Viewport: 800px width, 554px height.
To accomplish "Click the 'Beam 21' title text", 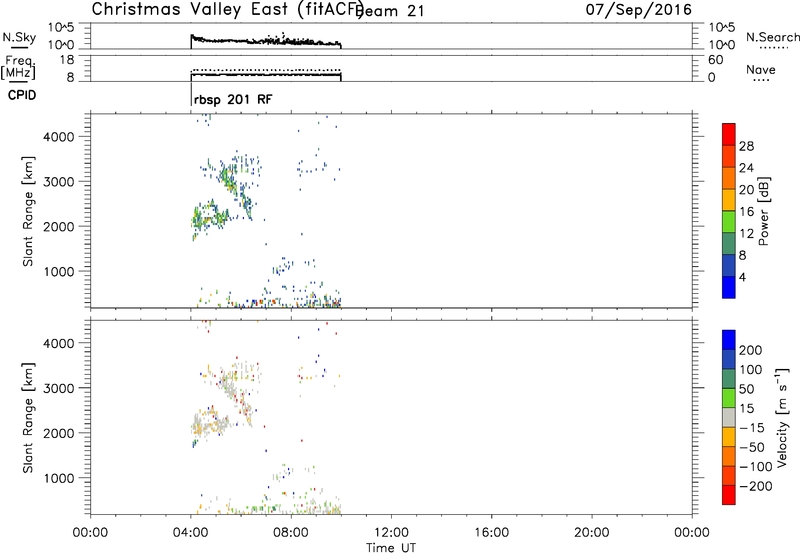I will [x=391, y=11].
